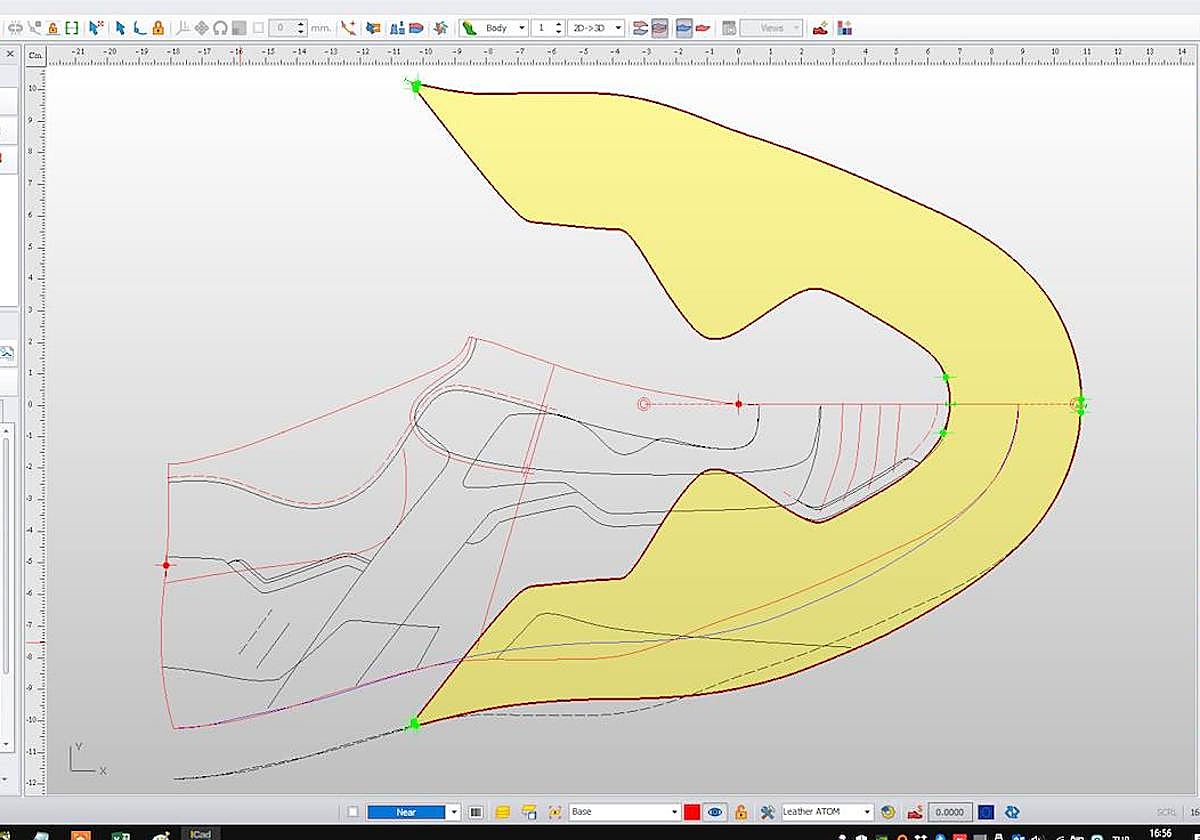
Task: Click the 0.0000 value field
Action: coord(949,812)
